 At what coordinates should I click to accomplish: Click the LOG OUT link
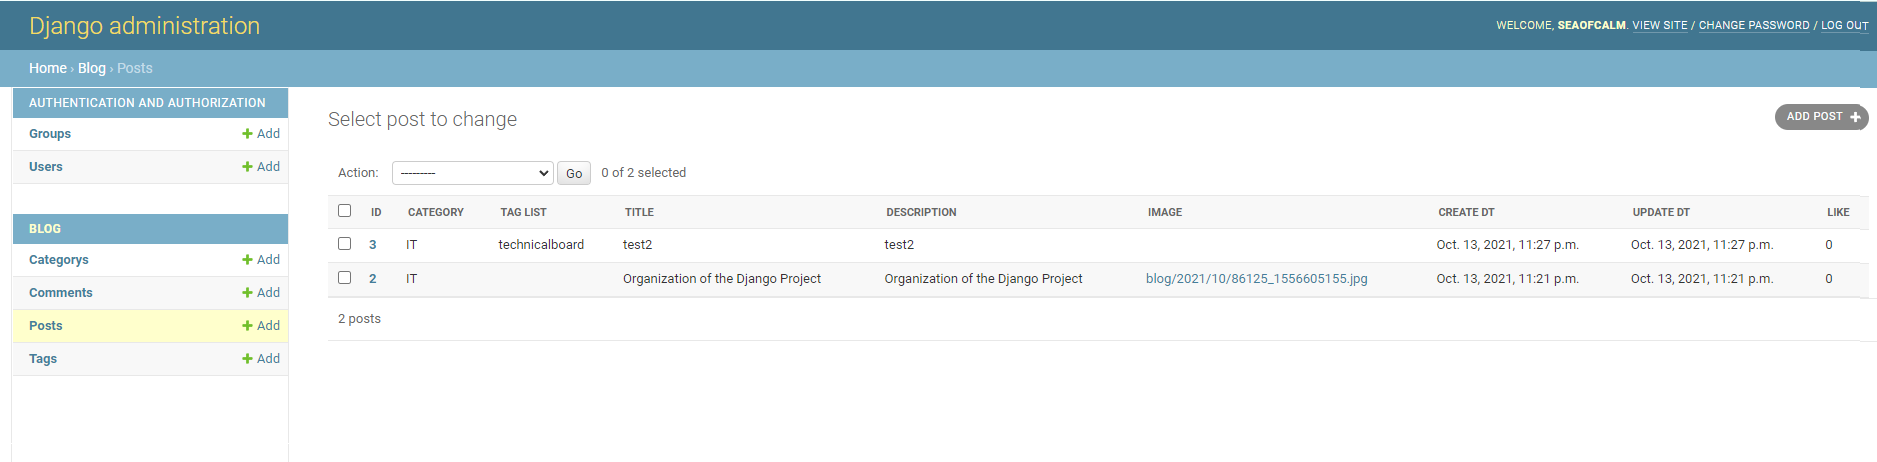[1845, 26]
